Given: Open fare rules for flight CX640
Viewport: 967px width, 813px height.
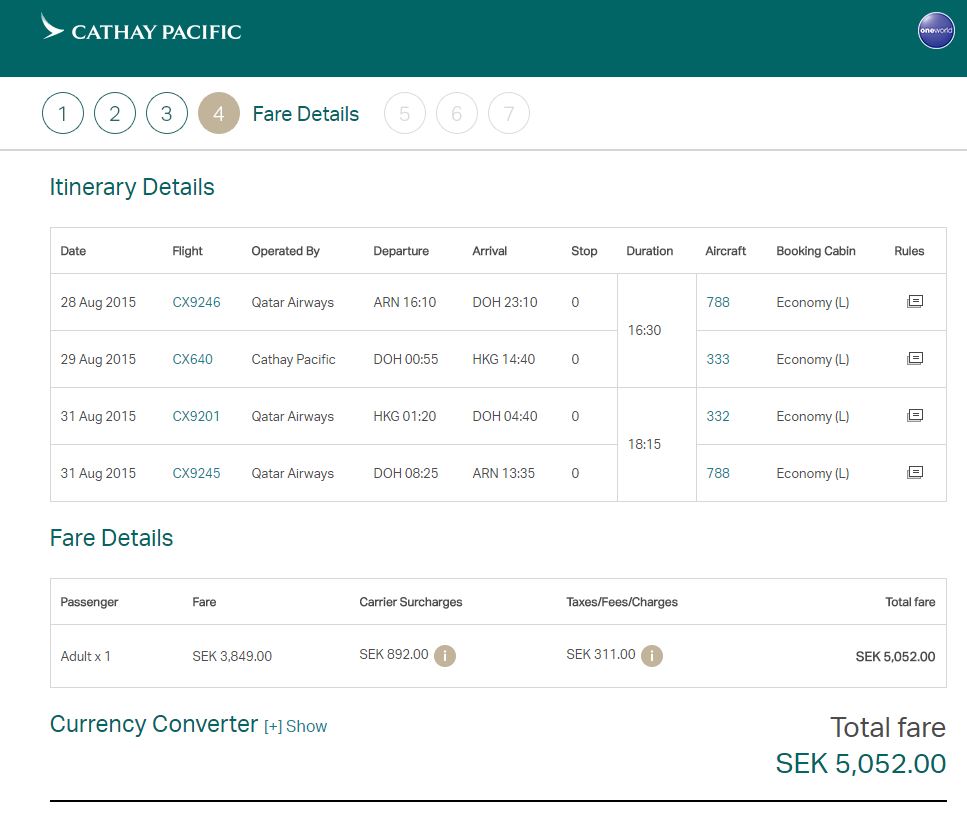Looking at the screenshot, I should (x=915, y=358).
